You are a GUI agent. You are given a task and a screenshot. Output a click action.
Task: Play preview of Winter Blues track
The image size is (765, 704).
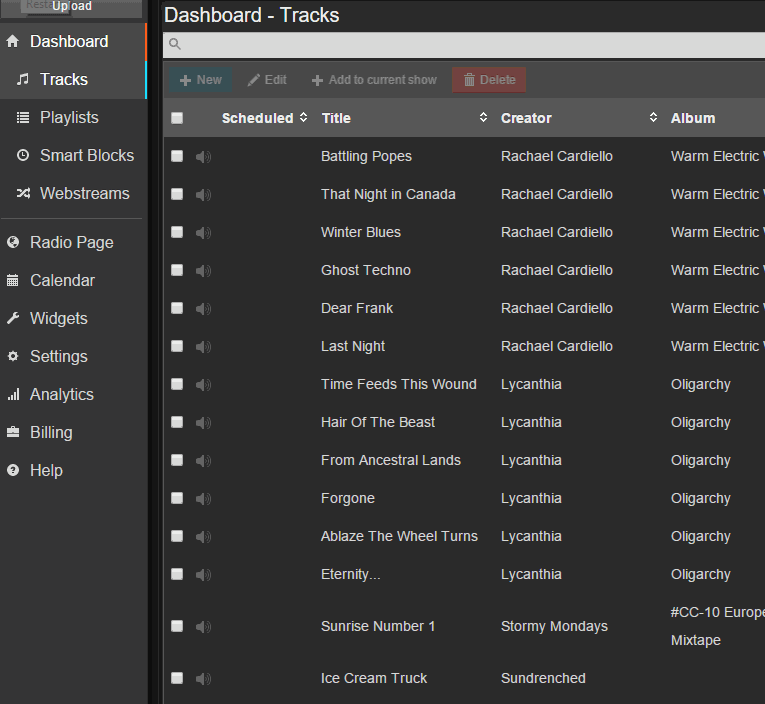203,233
